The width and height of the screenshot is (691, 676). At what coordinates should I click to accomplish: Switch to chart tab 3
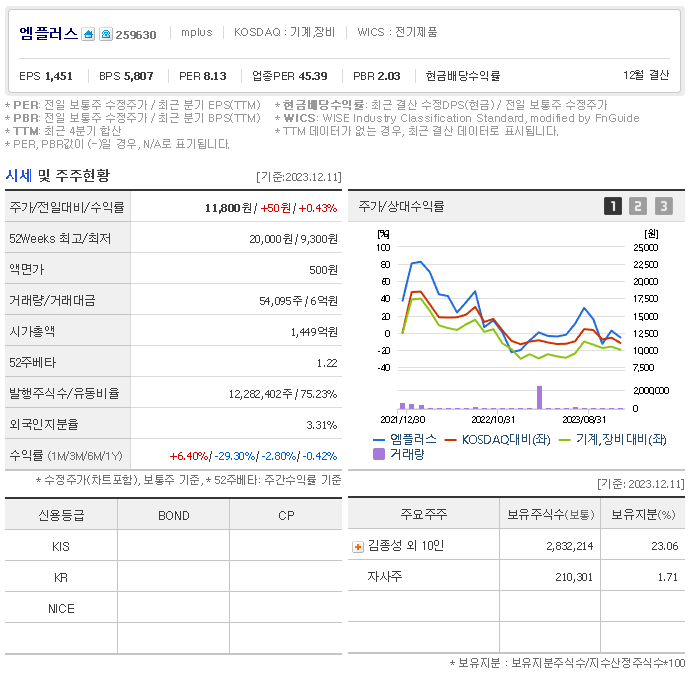664,206
